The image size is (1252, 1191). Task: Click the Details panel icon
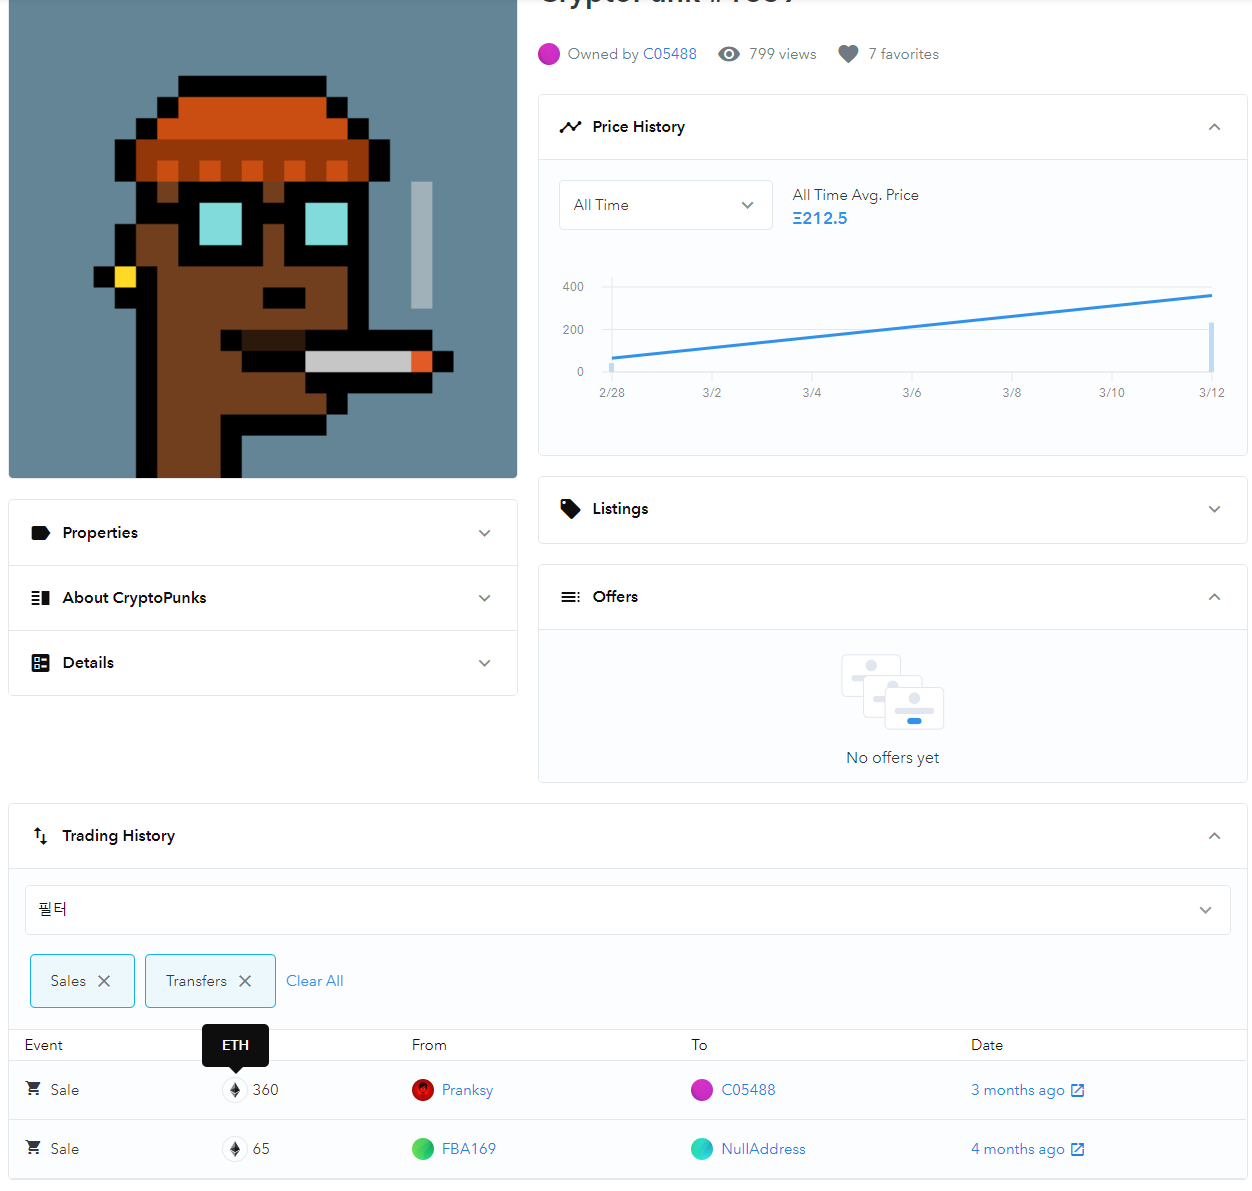pos(40,663)
